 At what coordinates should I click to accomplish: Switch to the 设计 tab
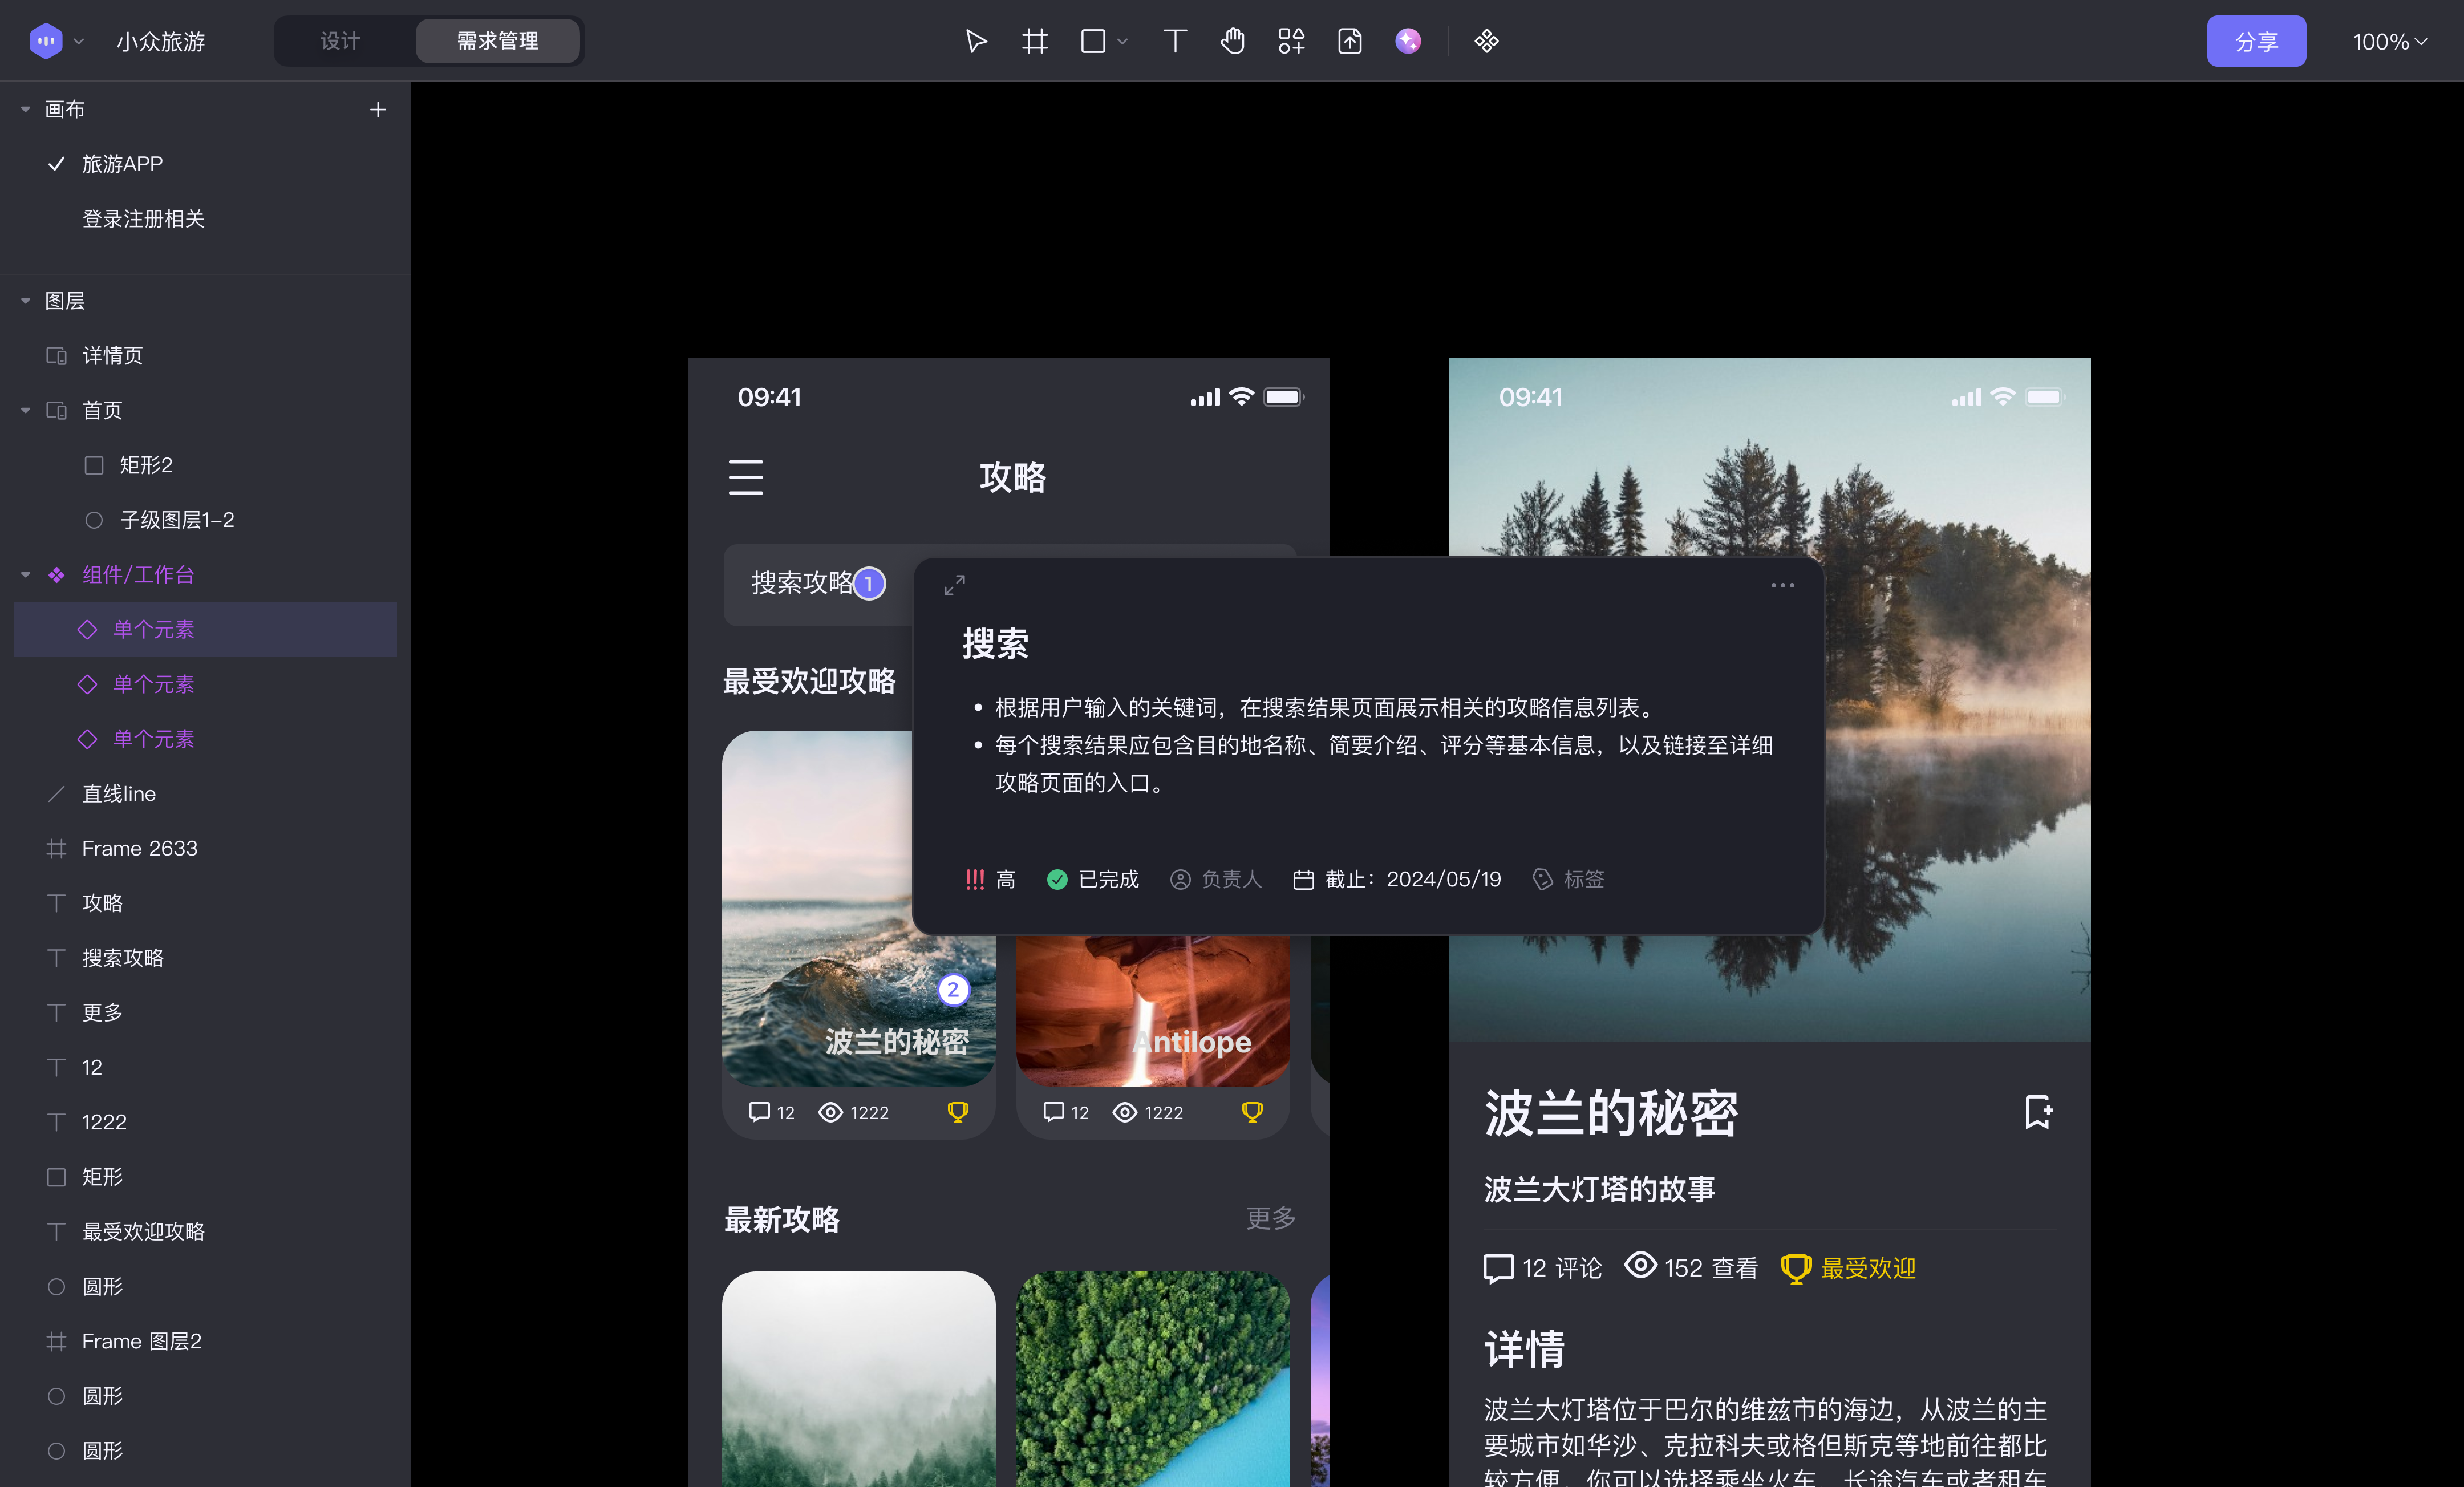(340, 41)
